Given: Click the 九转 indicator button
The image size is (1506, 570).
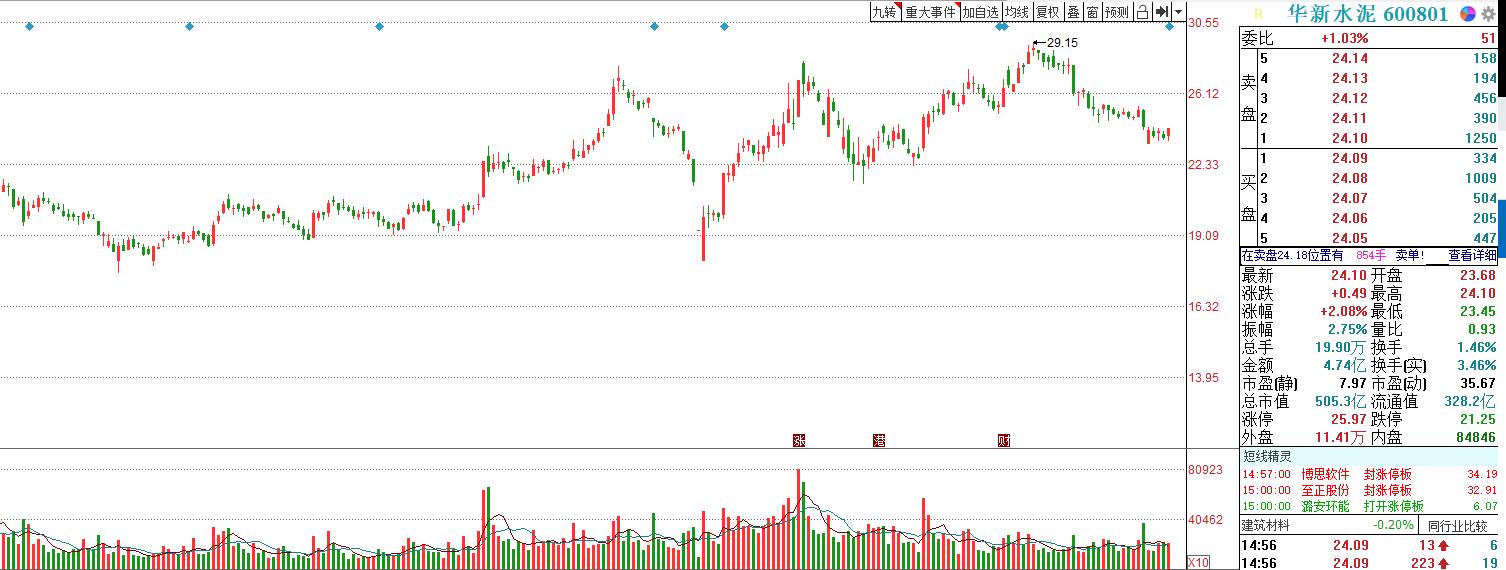Looking at the screenshot, I should pyautogui.click(x=886, y=12).
